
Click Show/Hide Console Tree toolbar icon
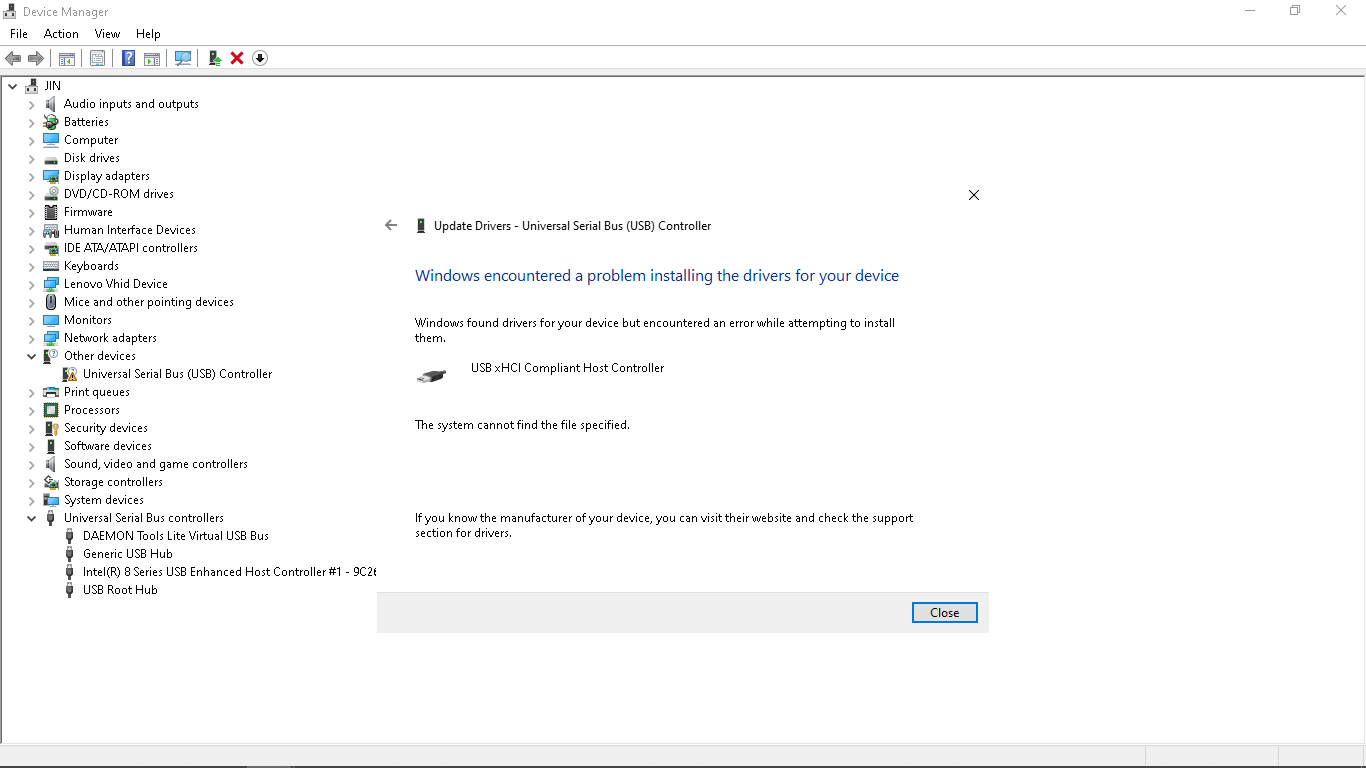(x=67, y=58)
